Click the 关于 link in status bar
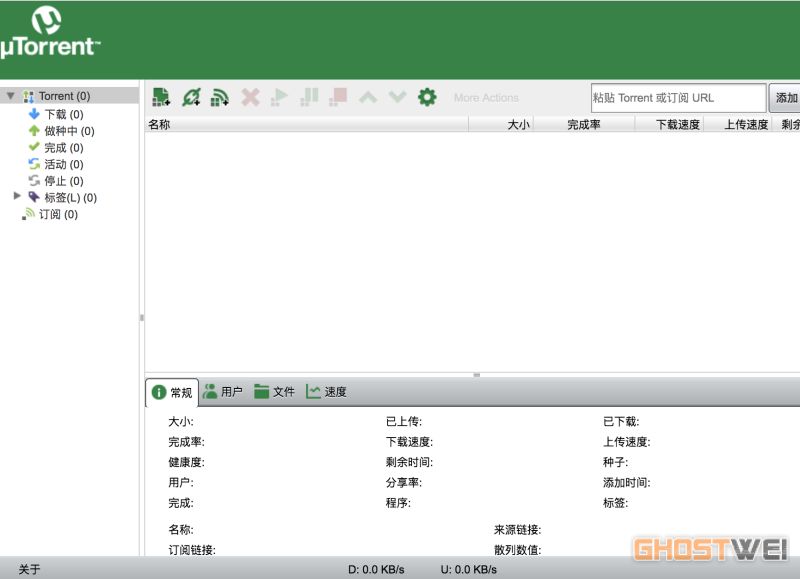 (x=29, y=570)
